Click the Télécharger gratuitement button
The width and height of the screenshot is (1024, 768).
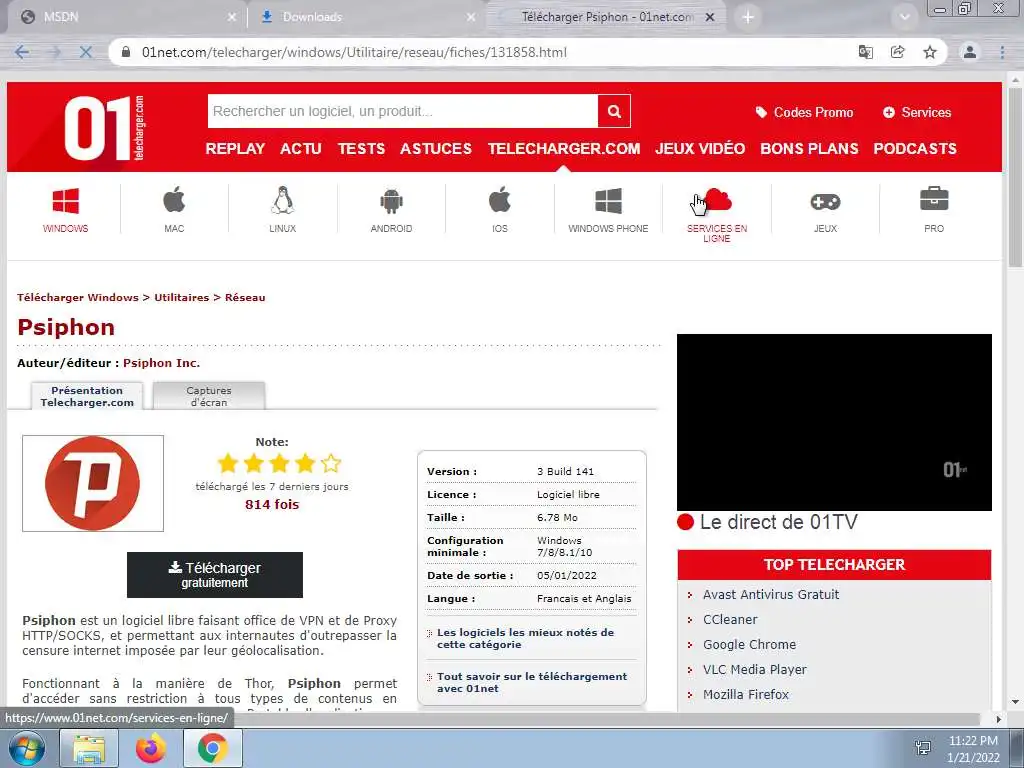[x=215, y=575]
